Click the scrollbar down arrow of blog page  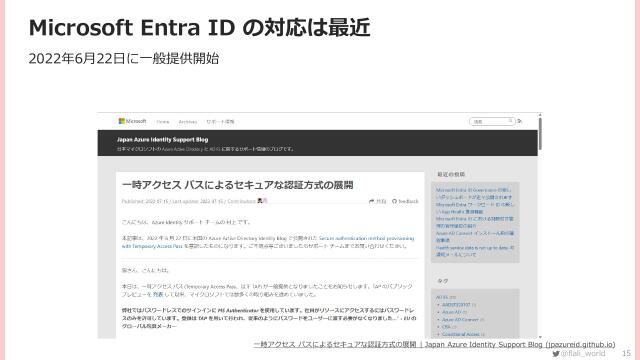point(540,337)
